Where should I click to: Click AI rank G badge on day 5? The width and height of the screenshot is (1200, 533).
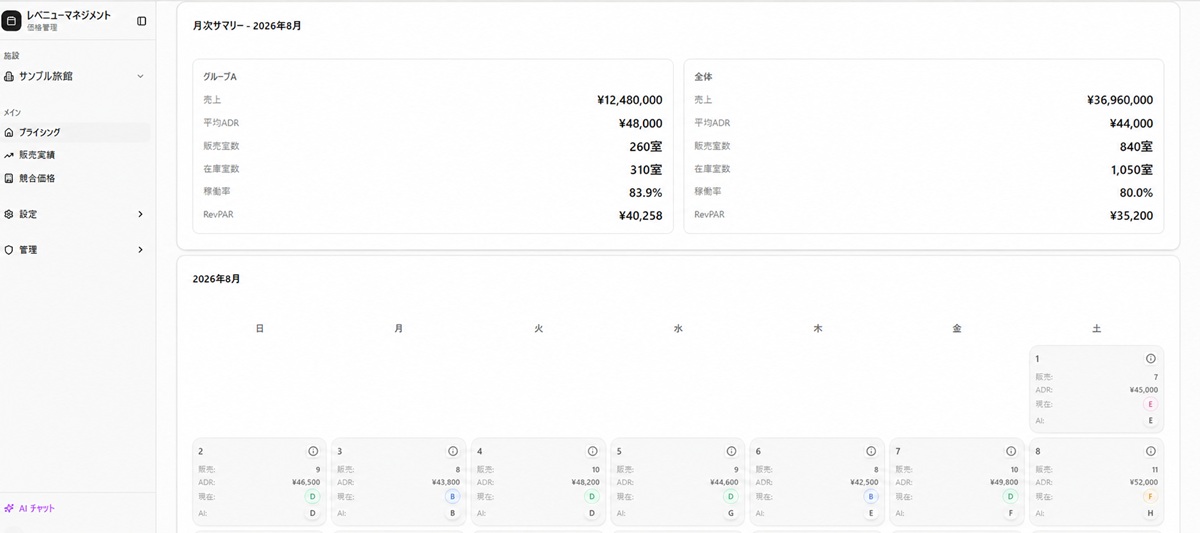[x=731, y=513]
